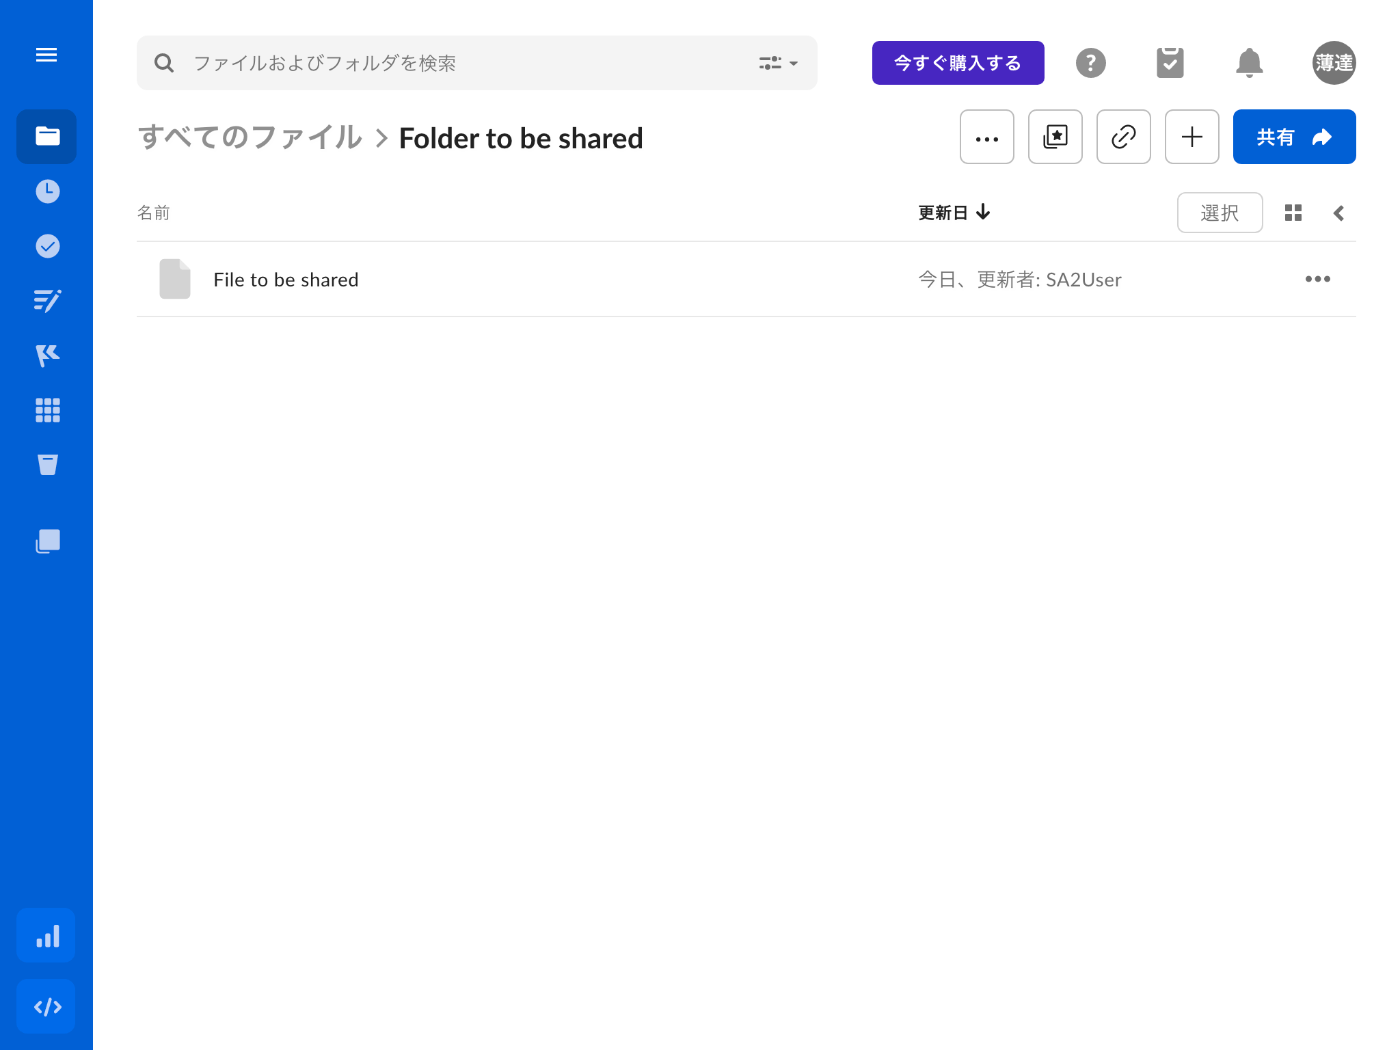This screenshot has height=1050, width=1400.
Task: Click the search magnifier icon
Action: (x=164, y=63)
